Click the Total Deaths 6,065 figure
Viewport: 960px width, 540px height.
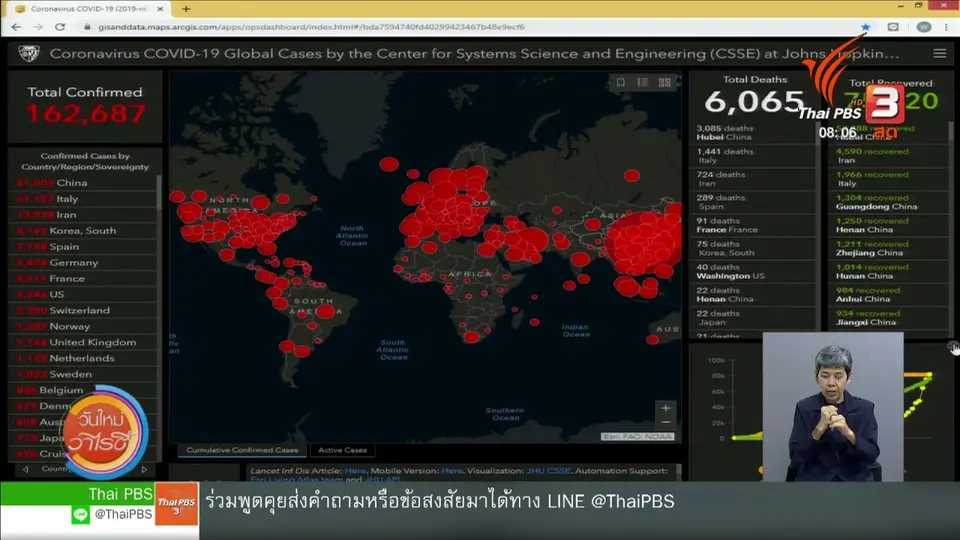(x=754, y=102)
